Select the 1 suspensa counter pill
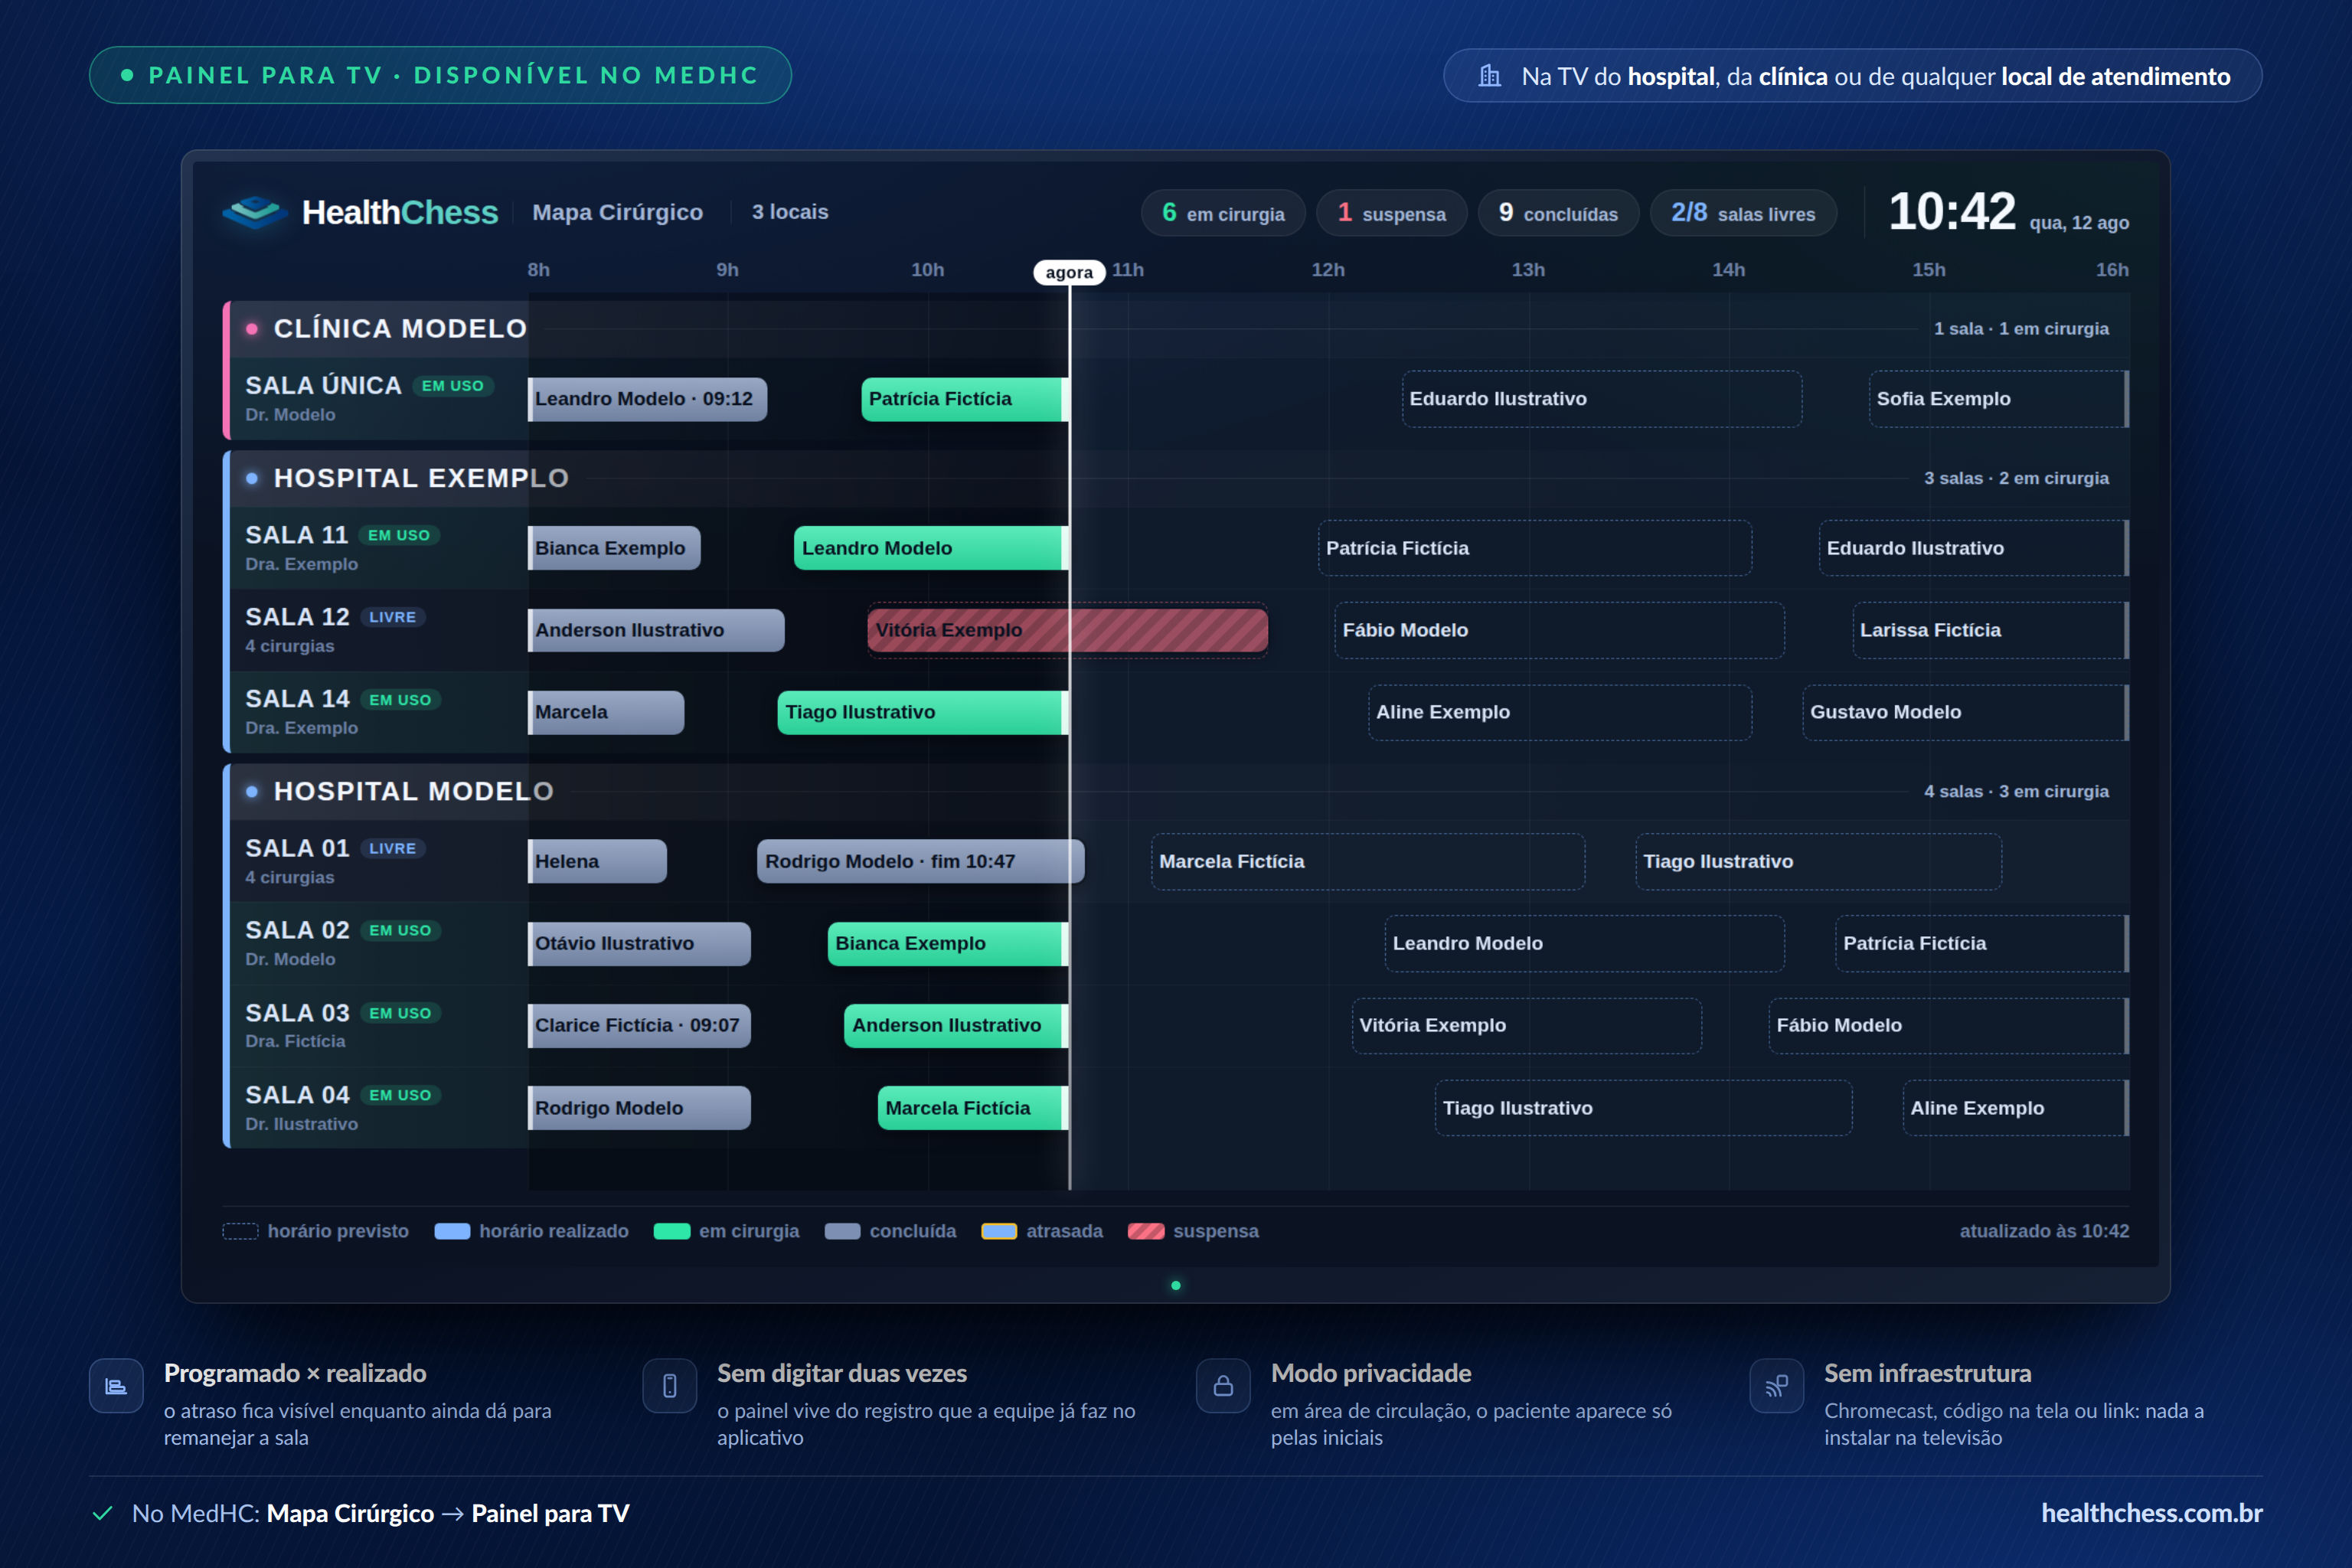This screenshot has width=2352, height=1568. 1391,213
